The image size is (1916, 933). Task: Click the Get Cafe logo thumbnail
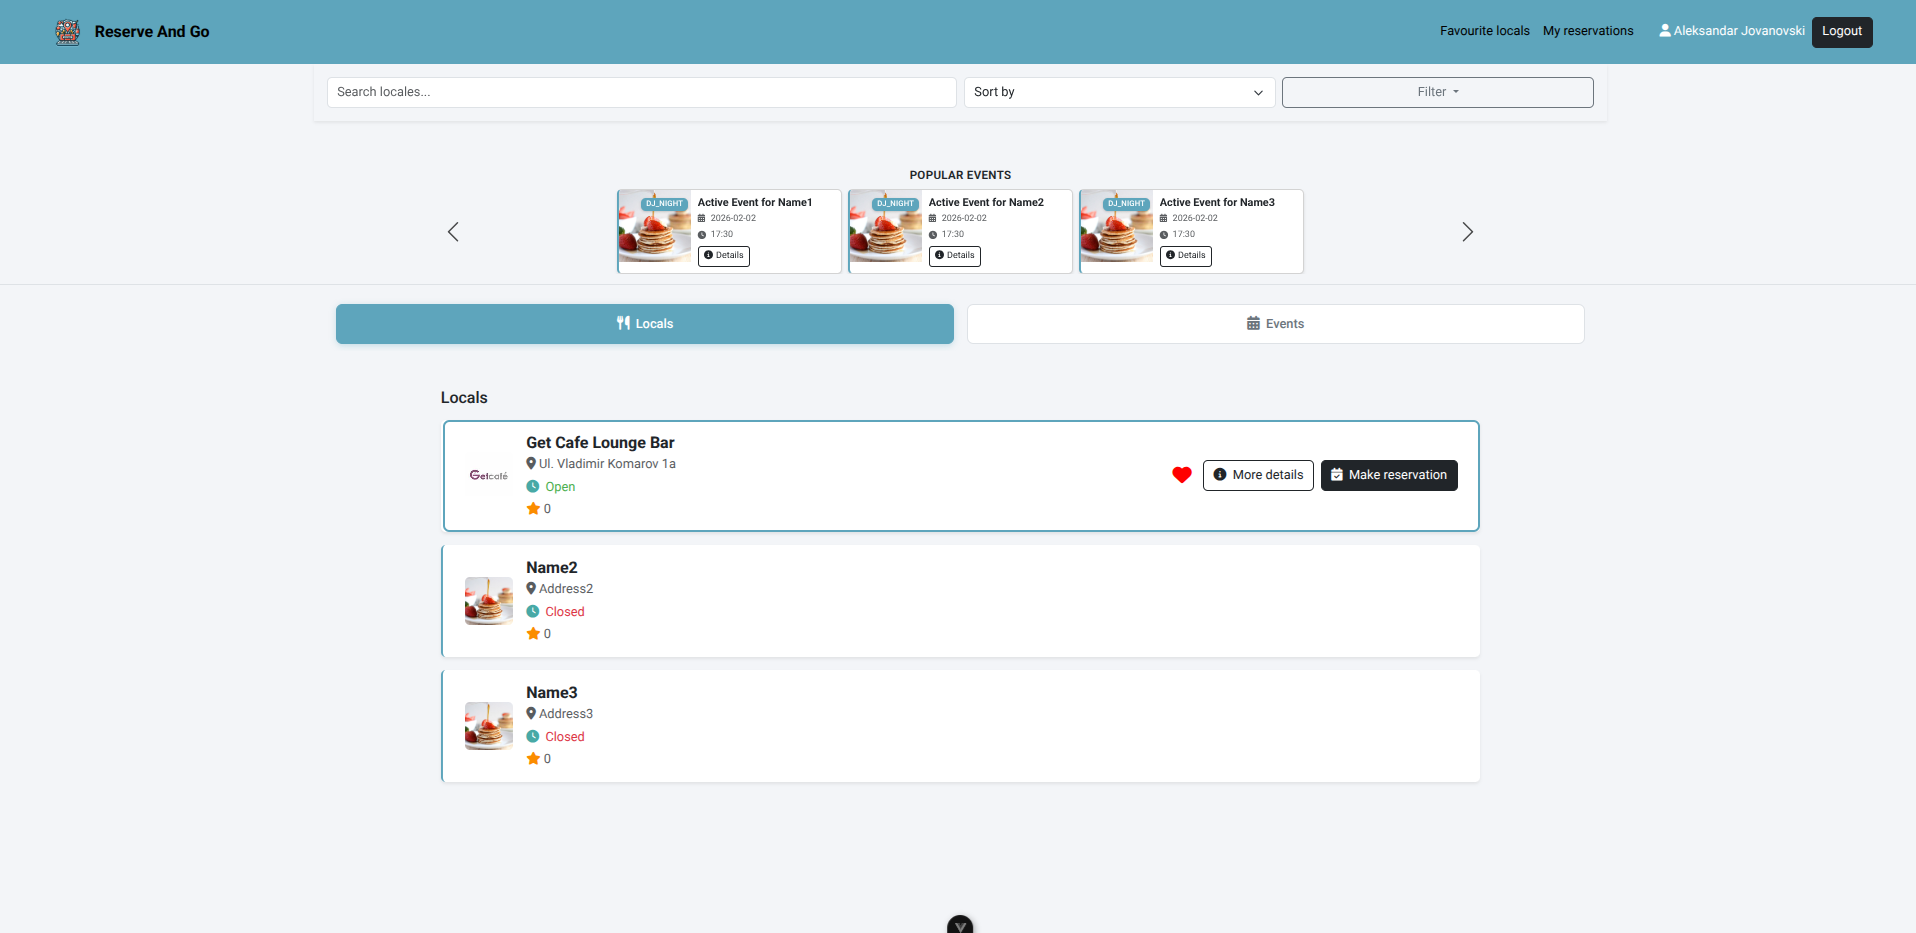coord(488,476)
